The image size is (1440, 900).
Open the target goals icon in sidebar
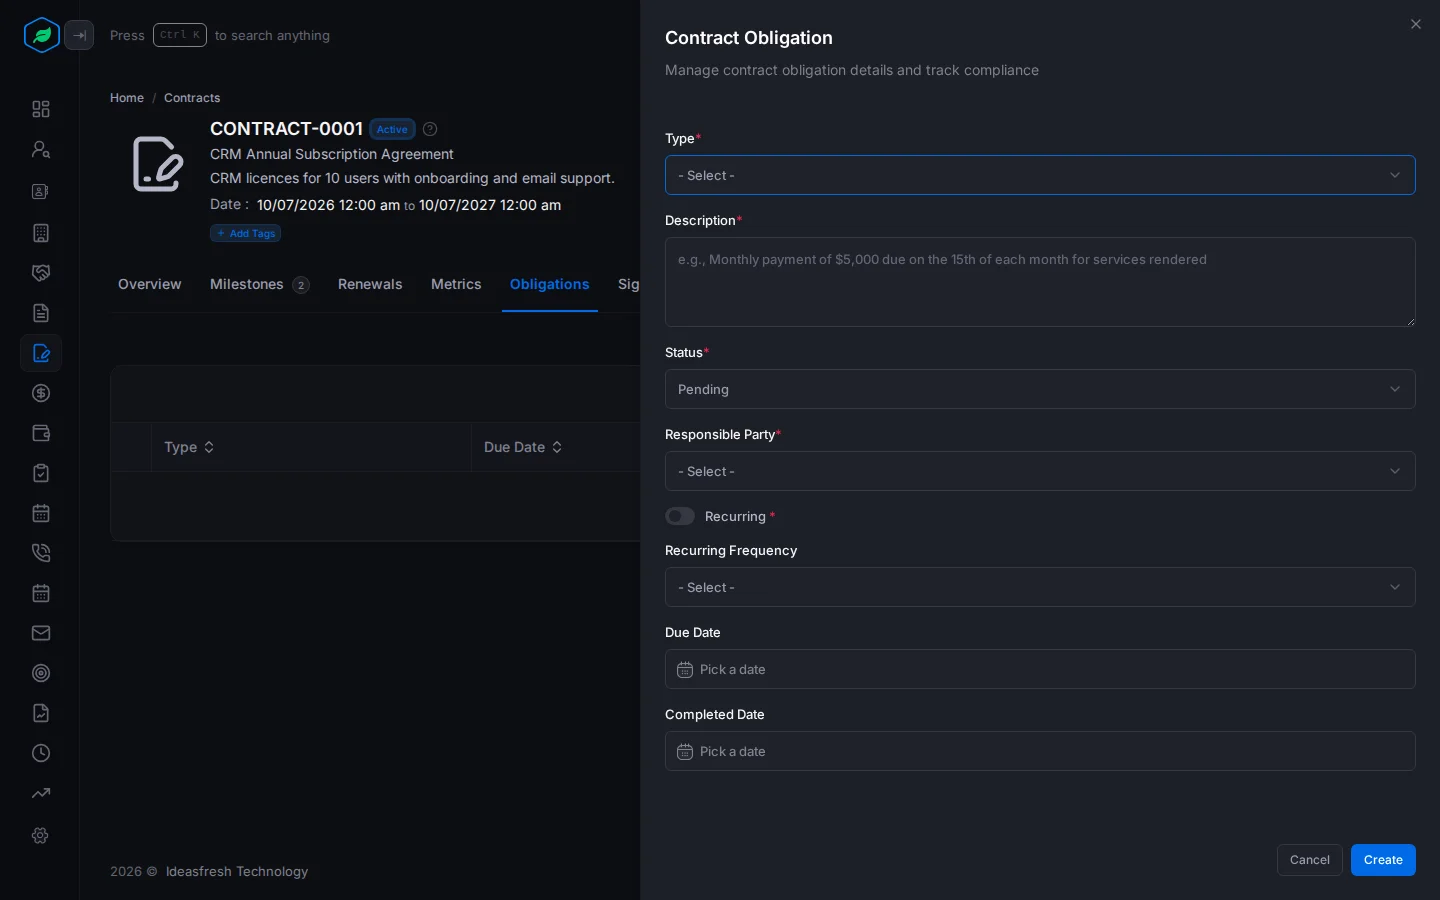coord(41,673)
